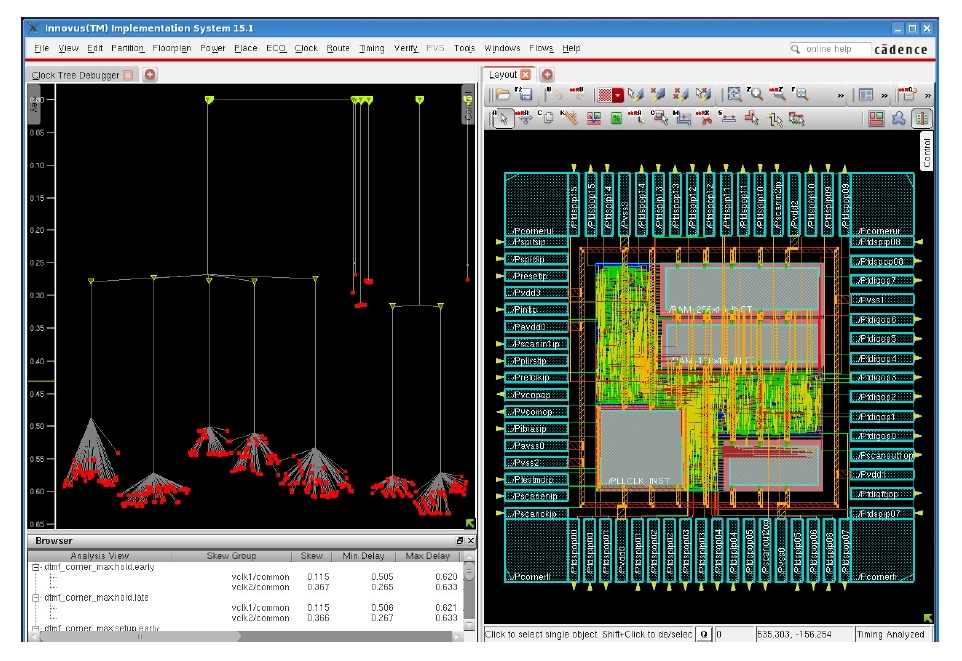Viewport: 962px width, 661px height.
Task: Toggle the physical view button
Action: (x=921, y=118)
